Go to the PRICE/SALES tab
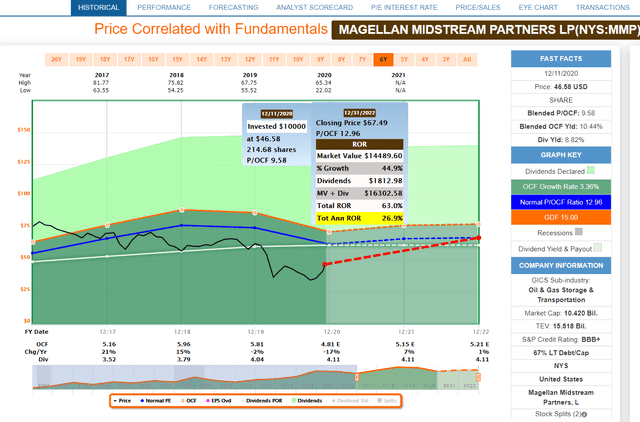 click(x=478, y=7)
